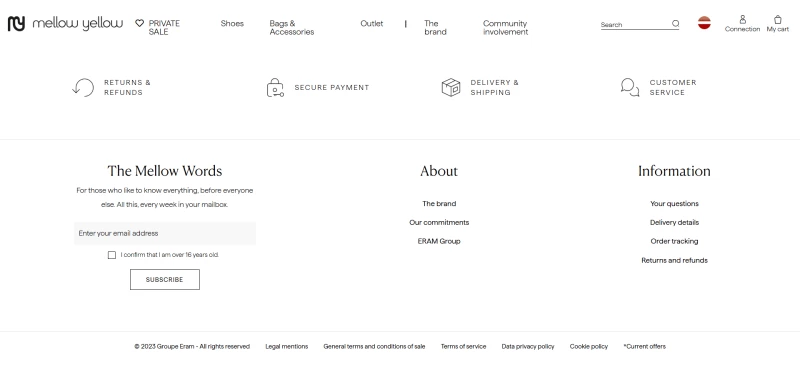Click the search magnifier icon
Image resolution: width=800 pixels, height=366 pixels.
(x=676, y=23)
